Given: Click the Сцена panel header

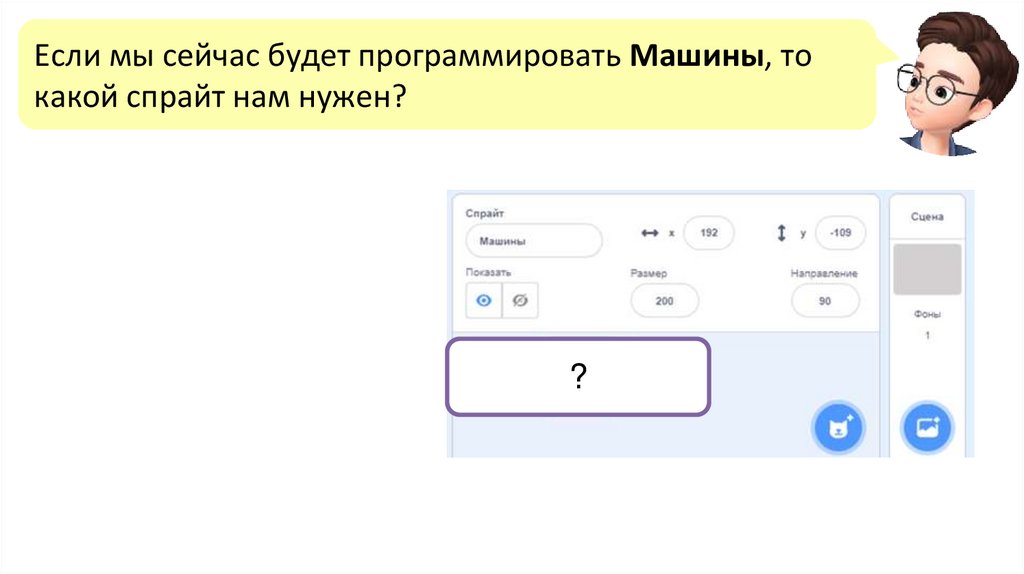Looking at the screenshot, I should point(927,216).
